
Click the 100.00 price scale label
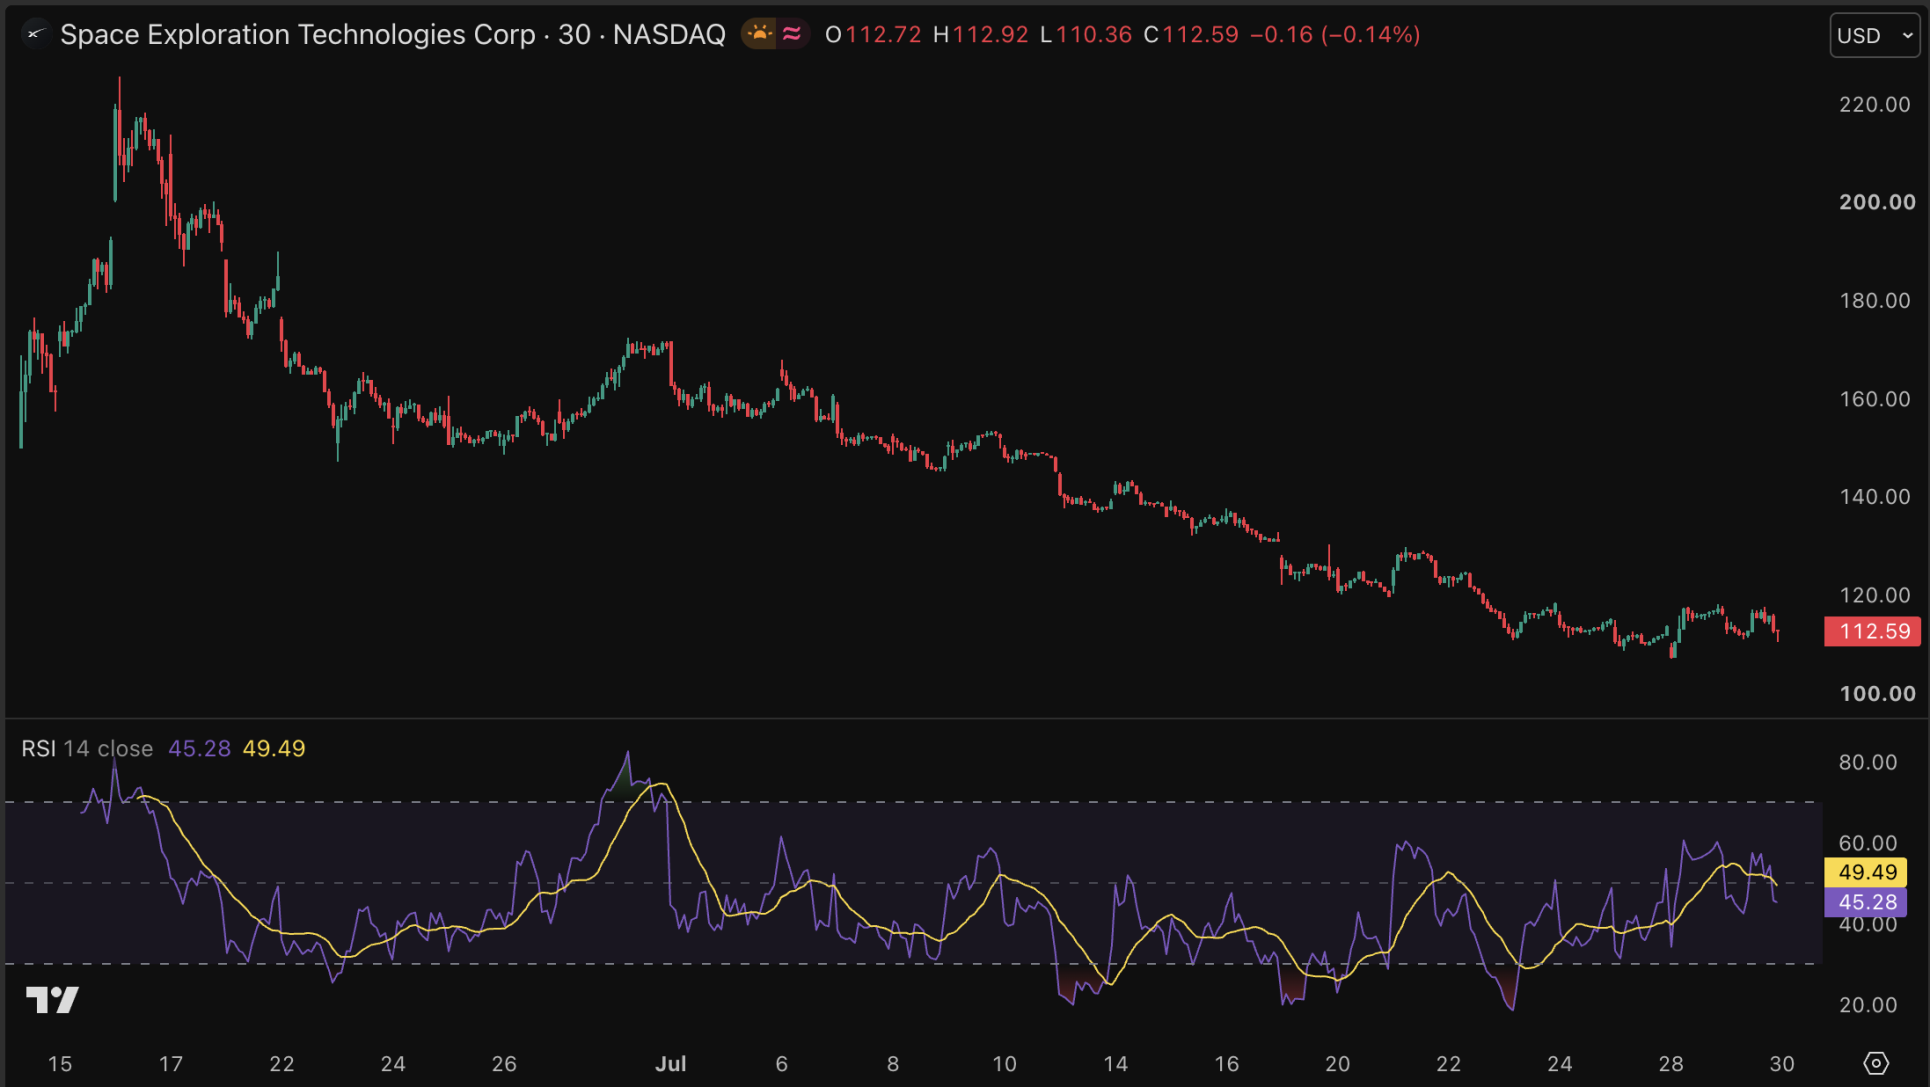pyautogui.click(x=1877, y=693)
